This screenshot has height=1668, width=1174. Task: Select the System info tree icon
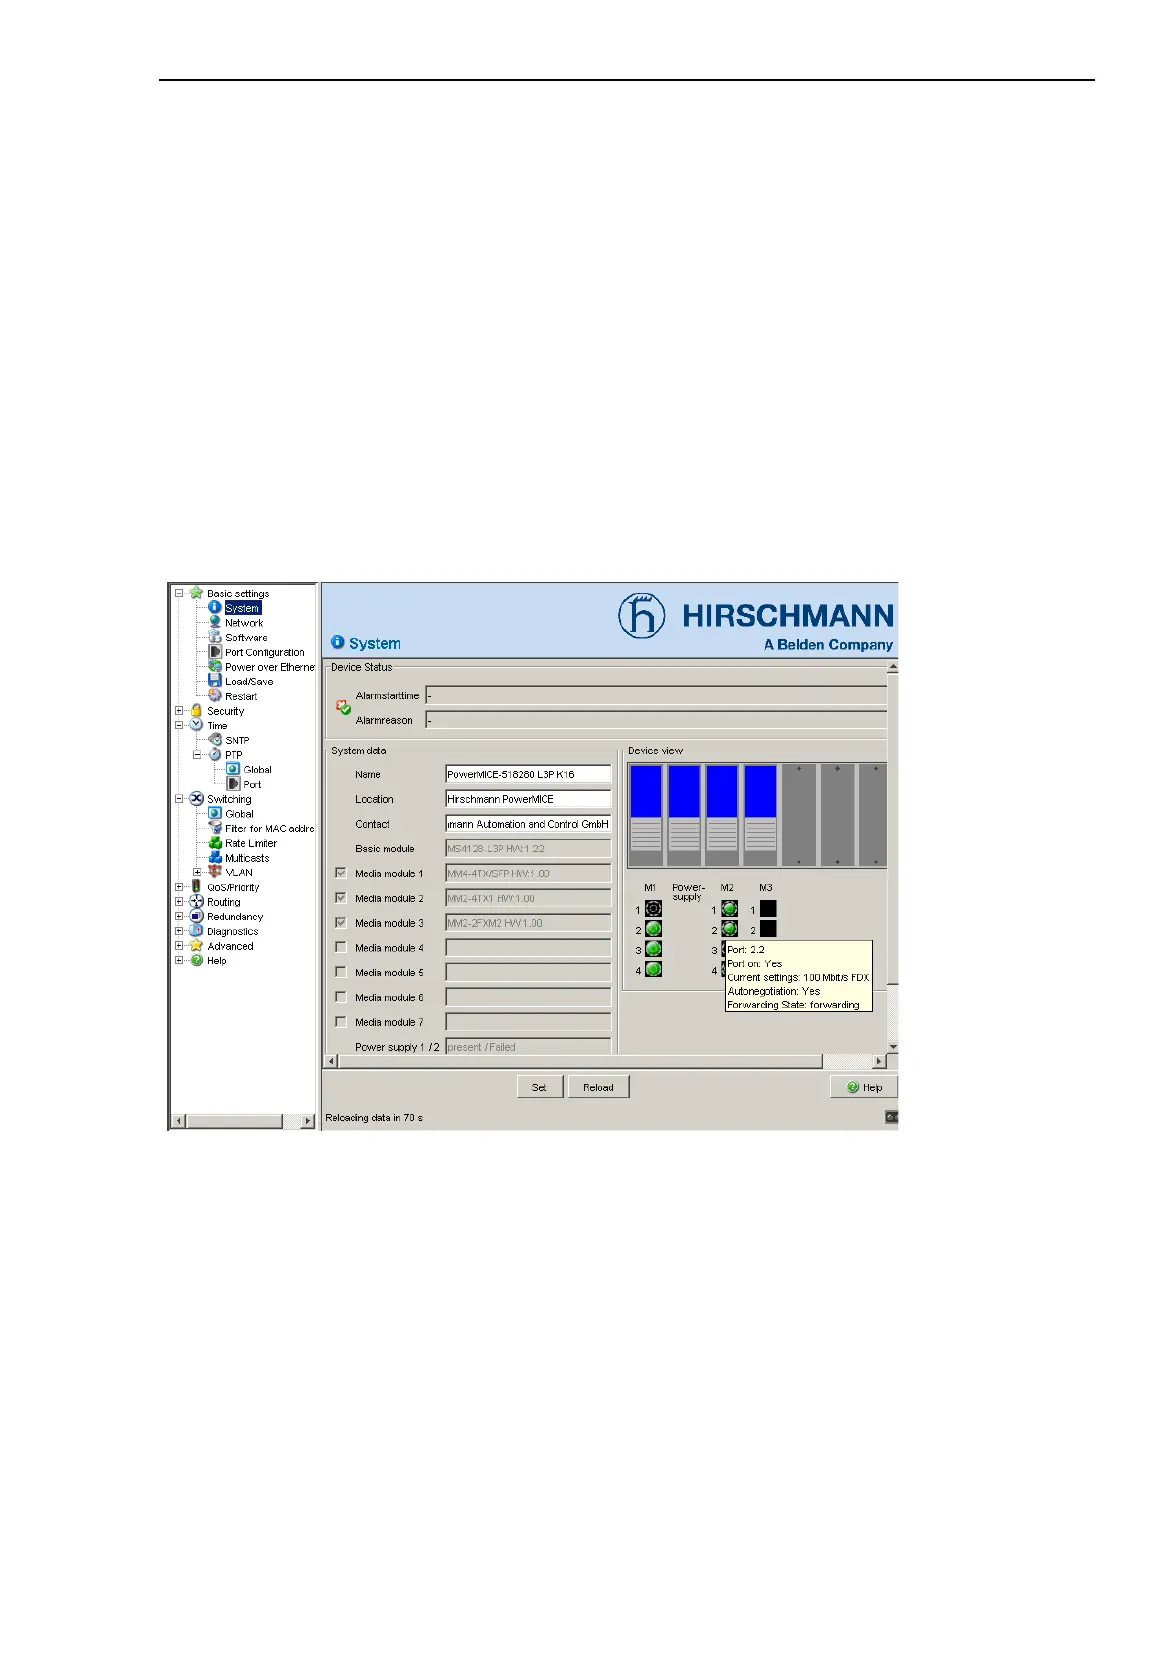point(214,607)
